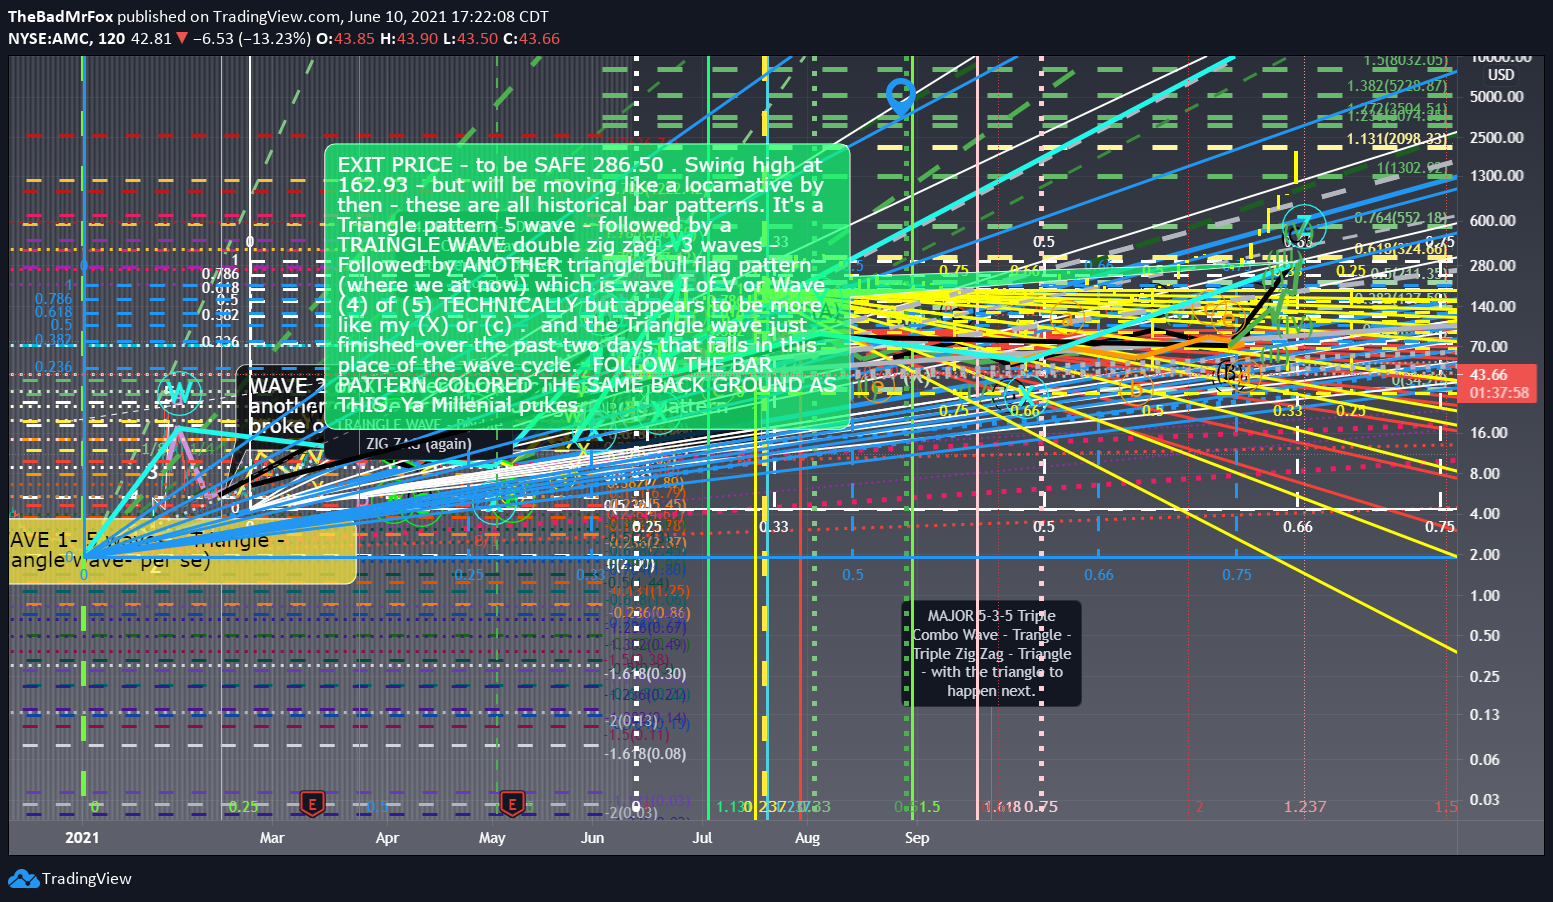Image resolution: width=1553 pixels, height=902 pixels.
Task: Click the TheBadMrFox author name
Action: click(60, 16)
